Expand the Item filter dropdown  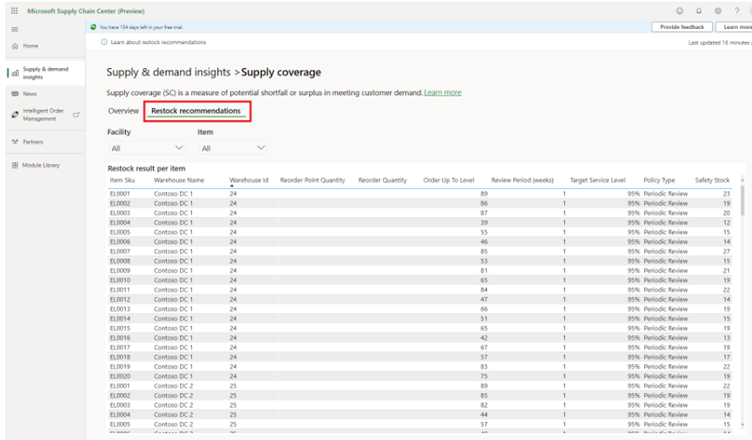point(232,148)
